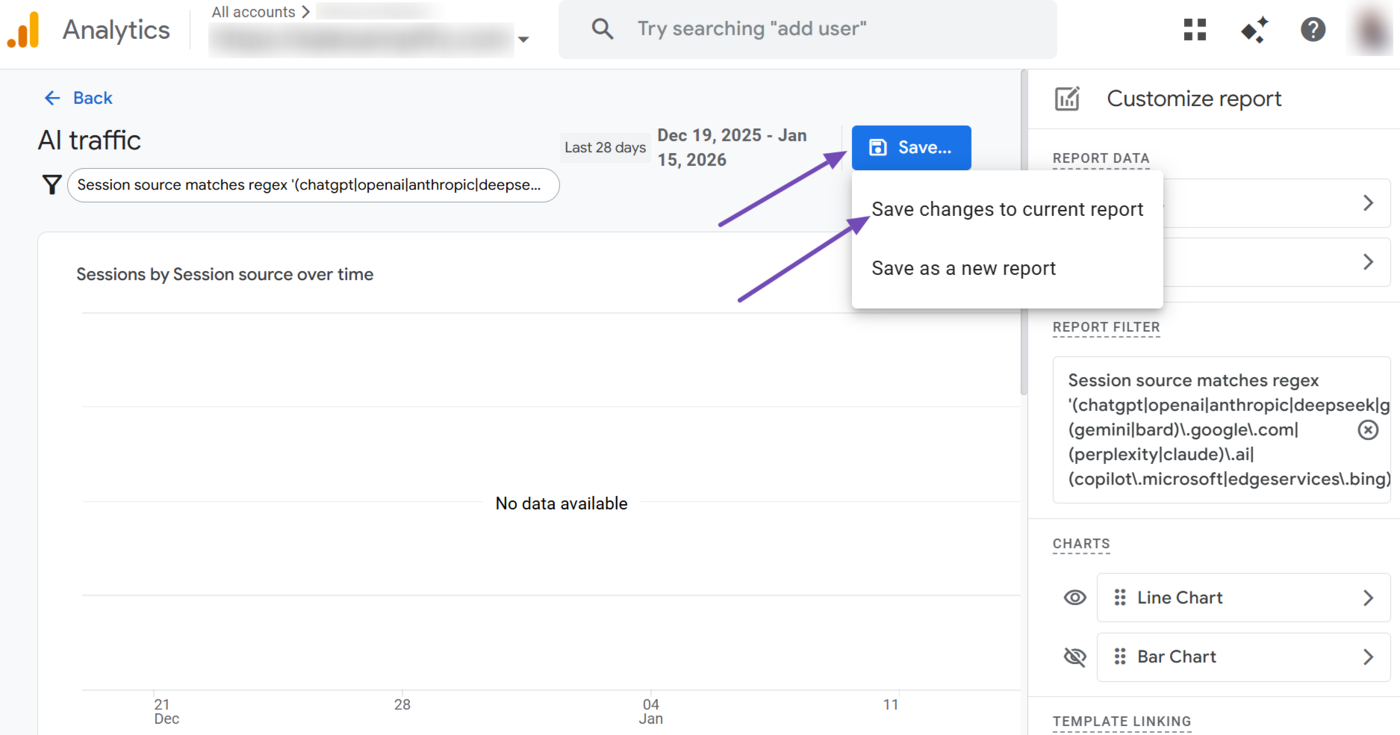Hide the Line Chart using its eye toggle

click(x=1074, y=597)
